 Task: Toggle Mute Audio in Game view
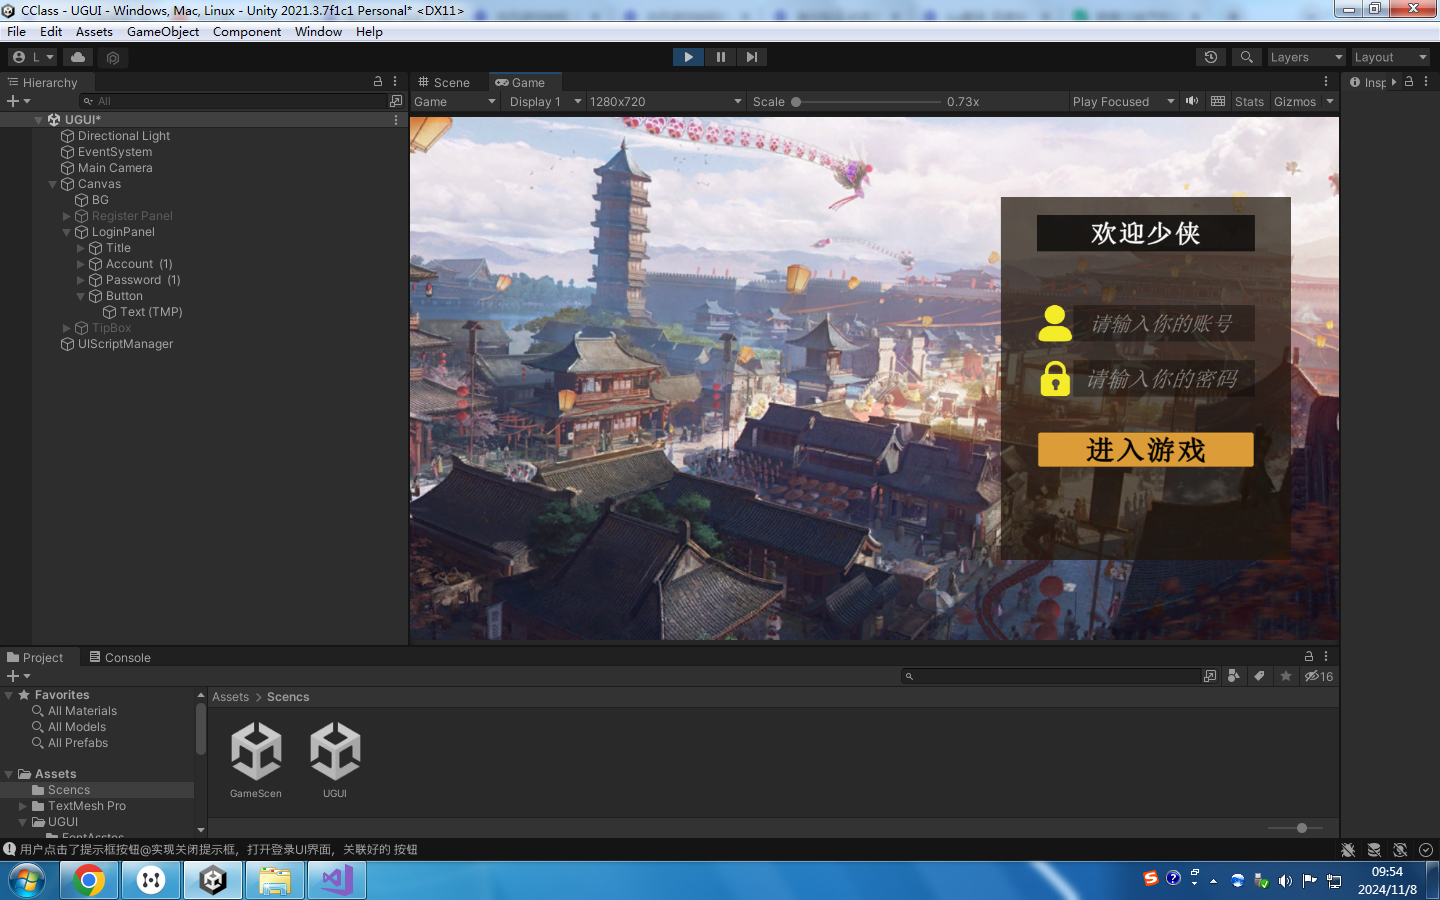click(x=1192, y=101)
